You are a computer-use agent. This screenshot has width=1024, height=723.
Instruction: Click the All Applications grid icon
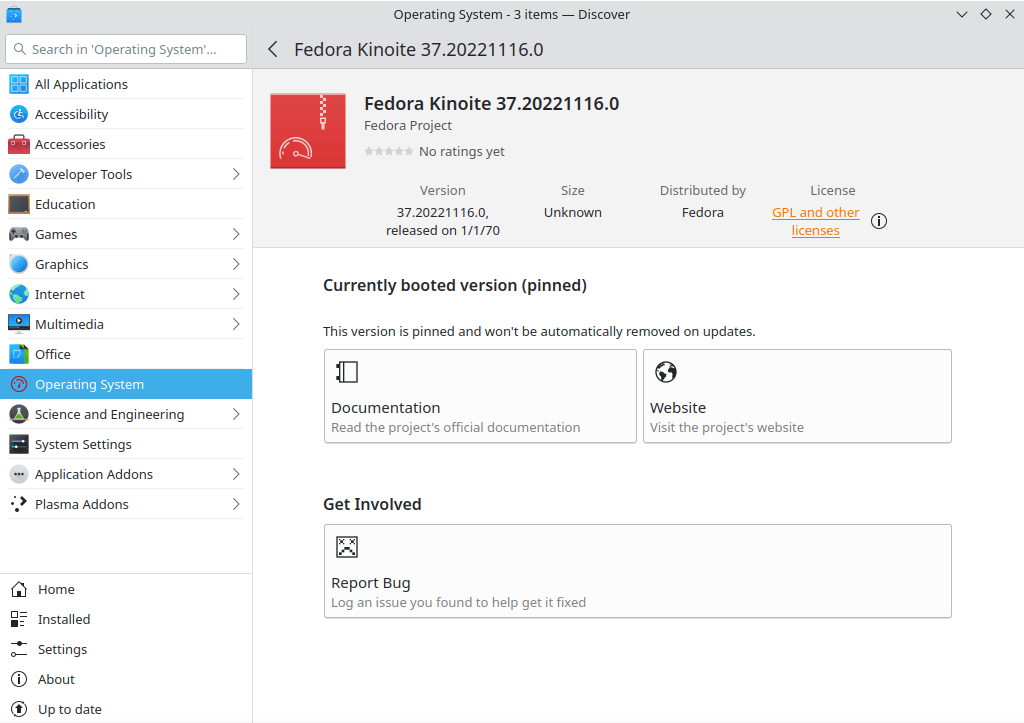(19, 84)
